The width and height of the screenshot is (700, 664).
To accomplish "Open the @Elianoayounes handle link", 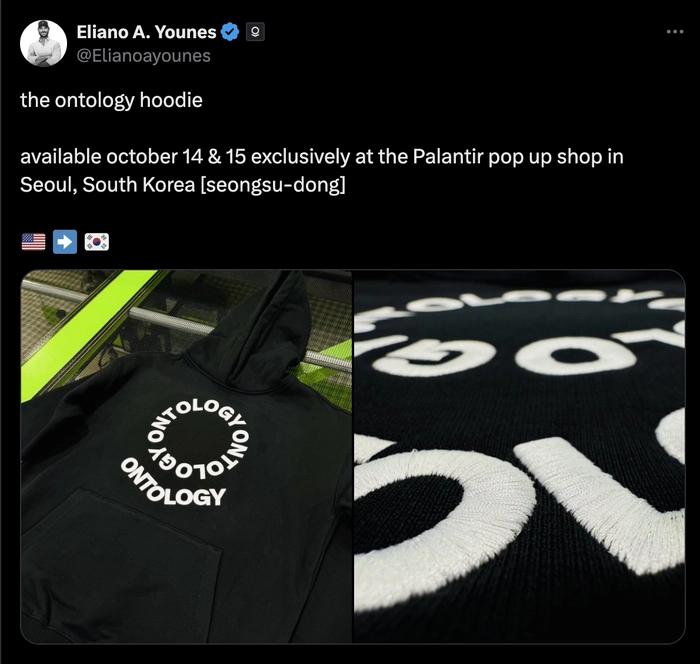I will tap(144, 56).
